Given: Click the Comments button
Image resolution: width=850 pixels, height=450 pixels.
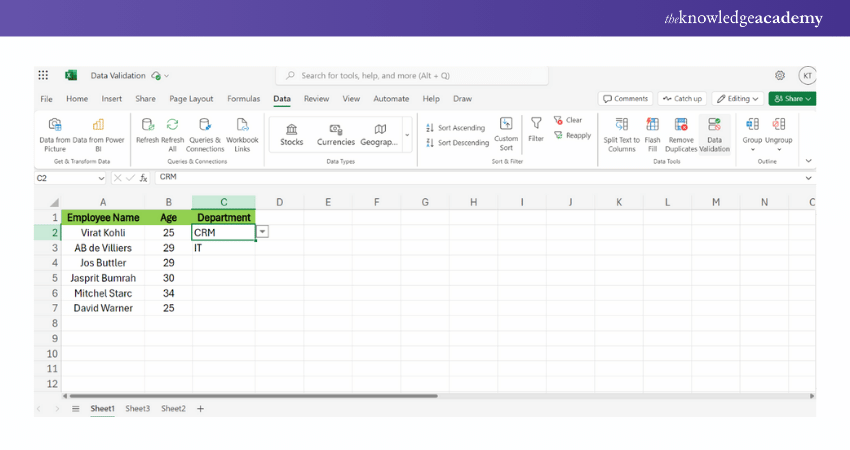Looking at the screenshot, I should click(625, 99).
